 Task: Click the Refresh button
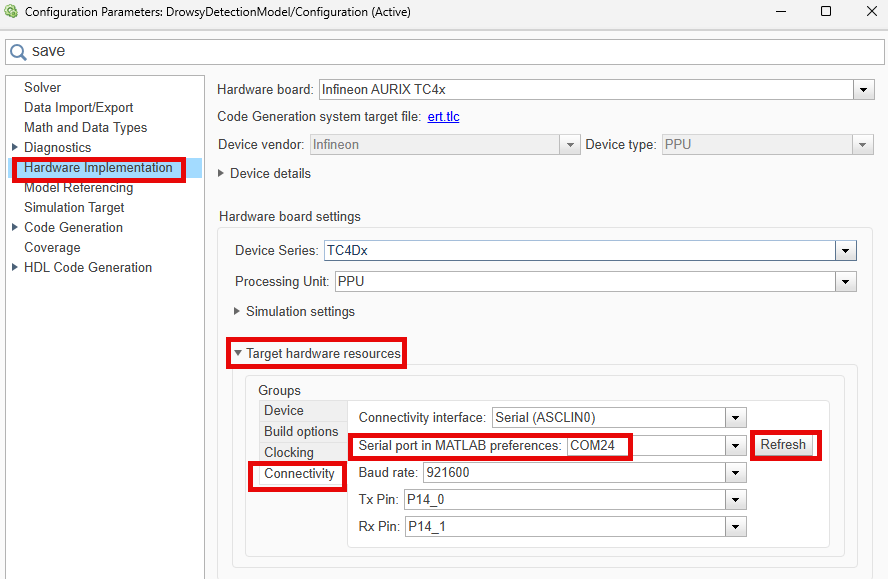[783, 445]
